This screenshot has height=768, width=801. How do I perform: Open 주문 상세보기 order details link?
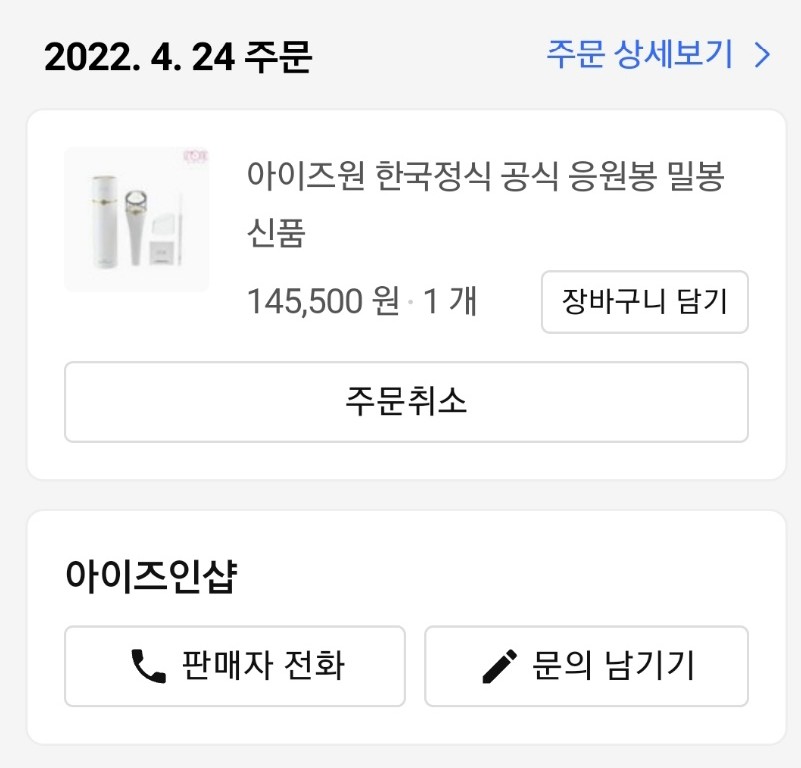[x=640, y=54]
